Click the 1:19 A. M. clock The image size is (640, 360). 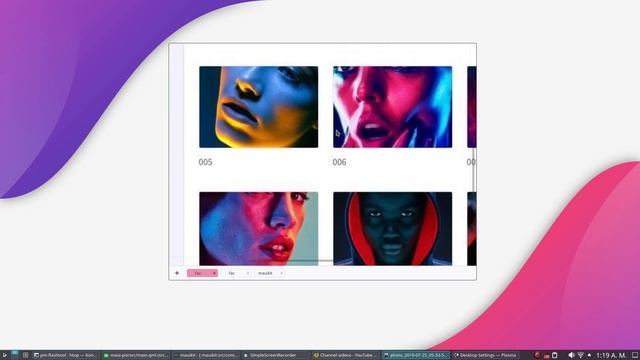tap(611, 355)
